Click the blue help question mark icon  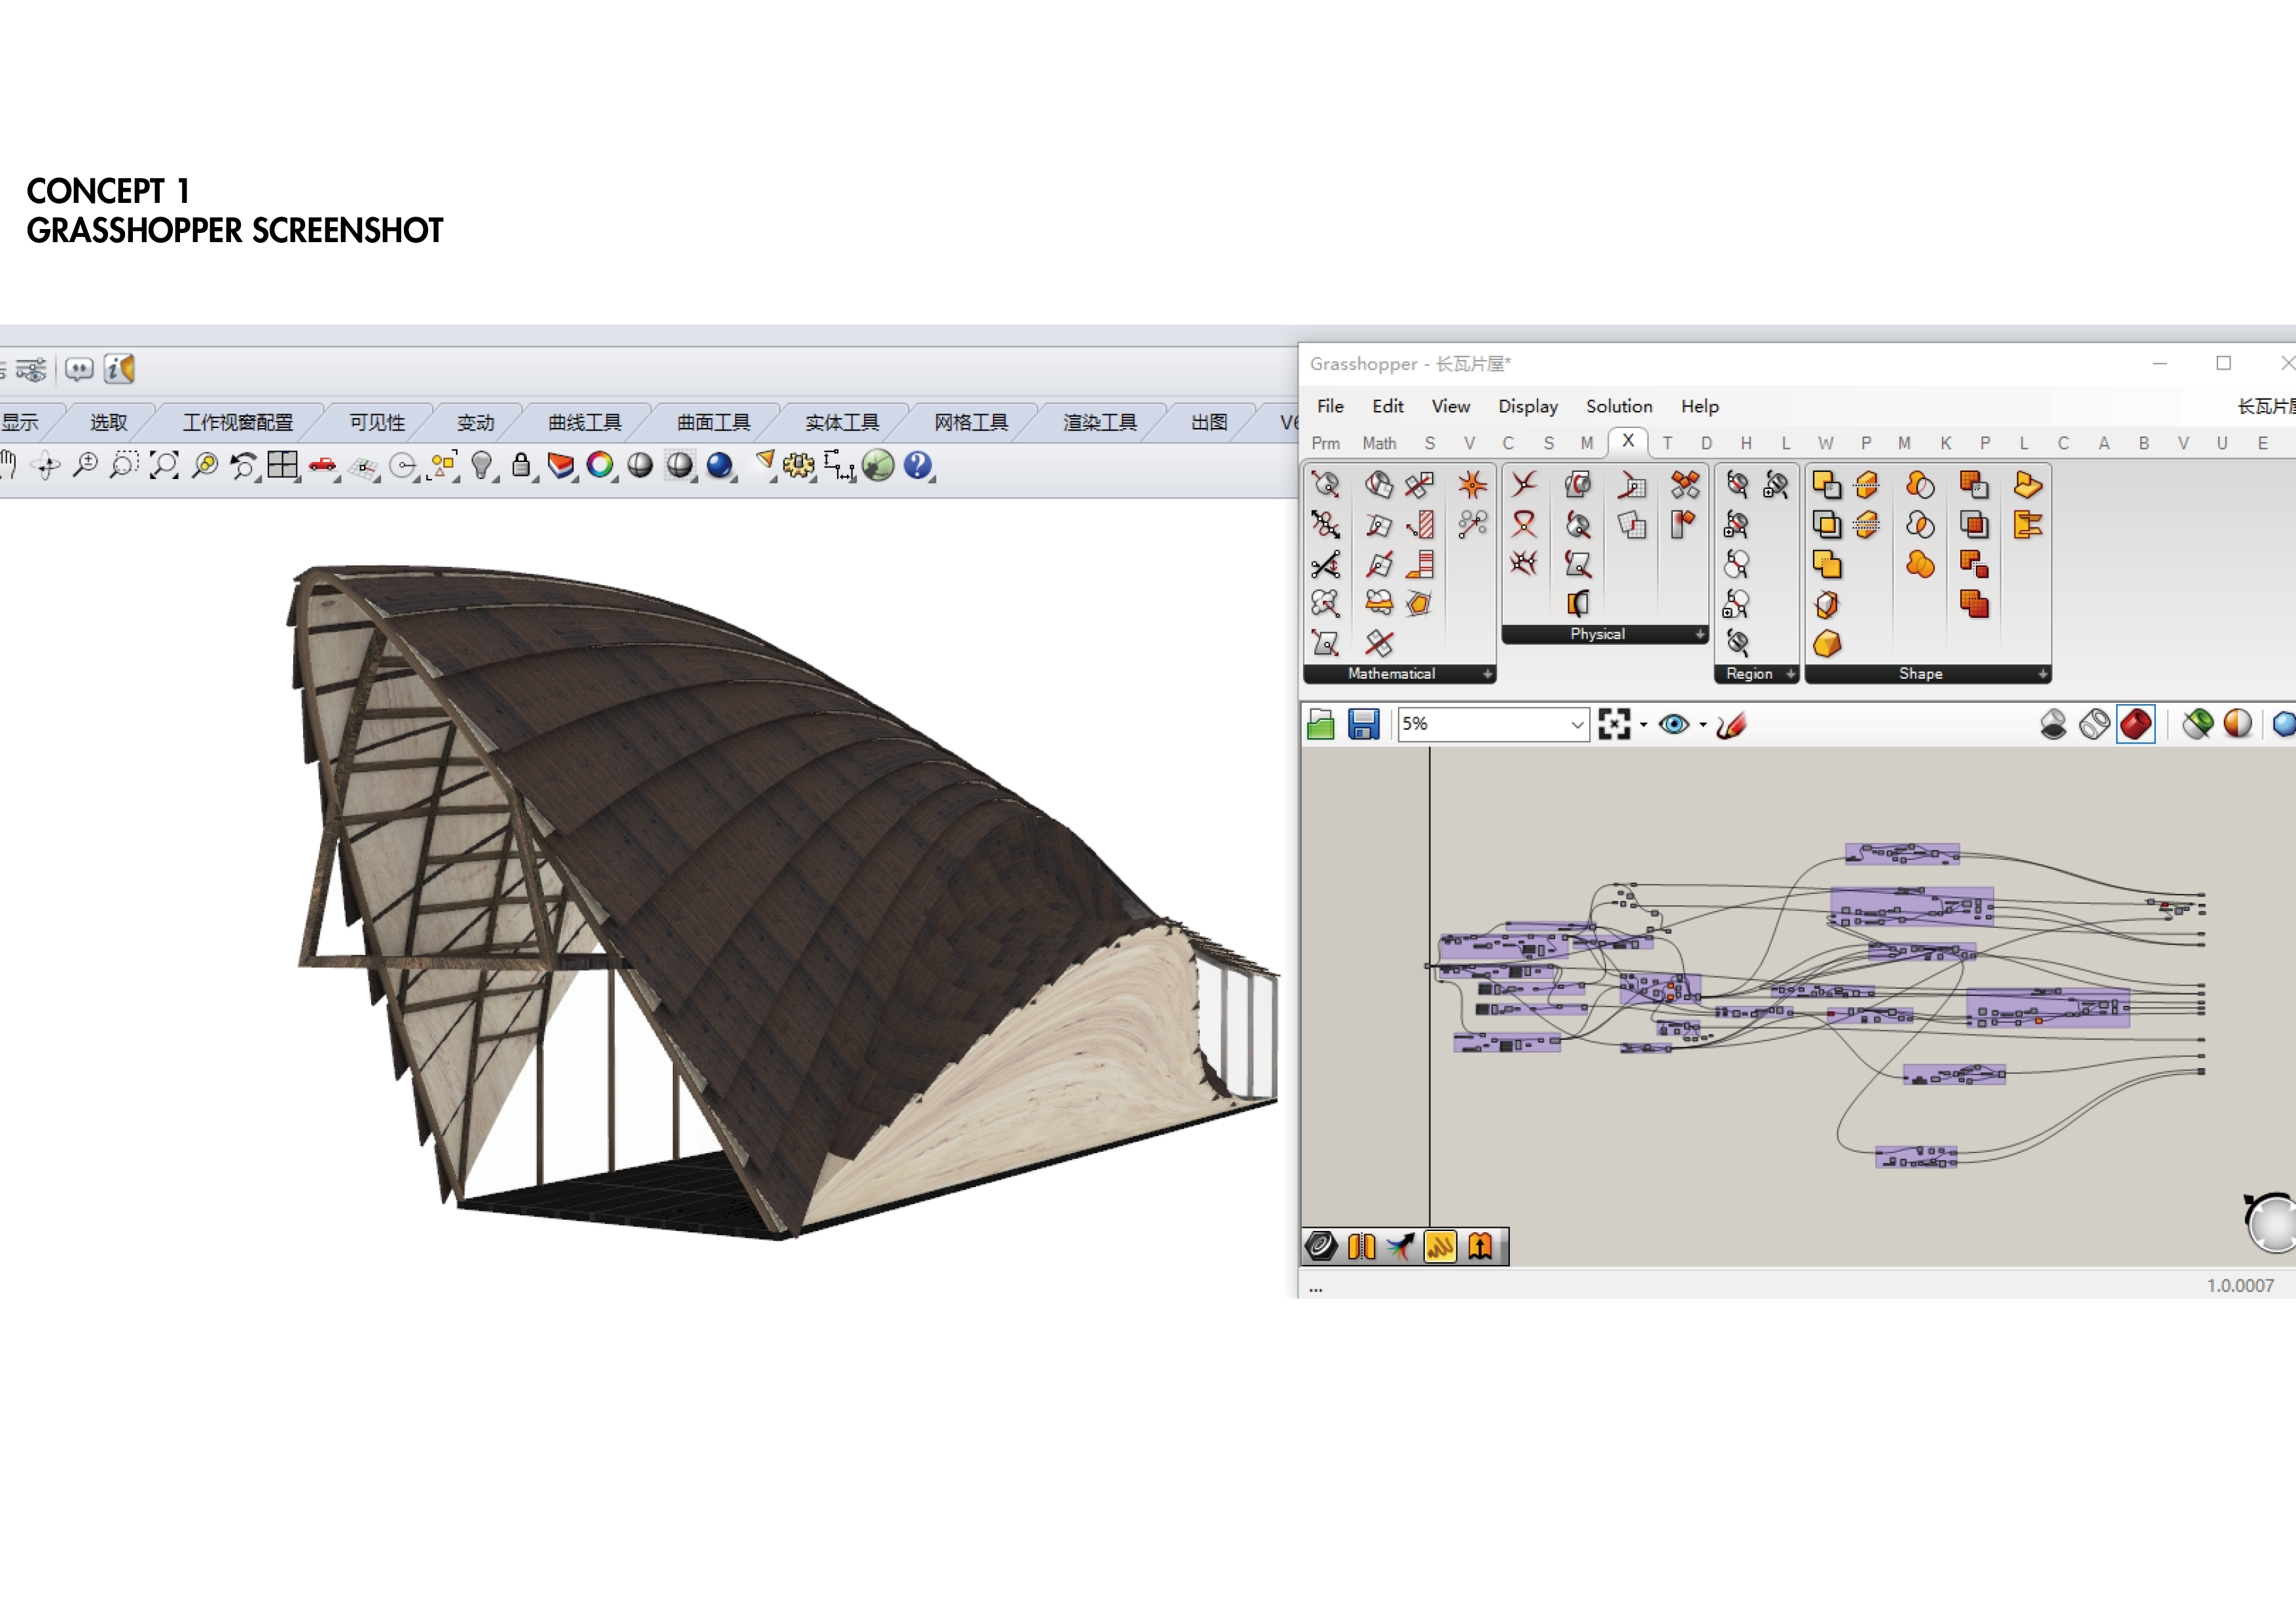917,465
